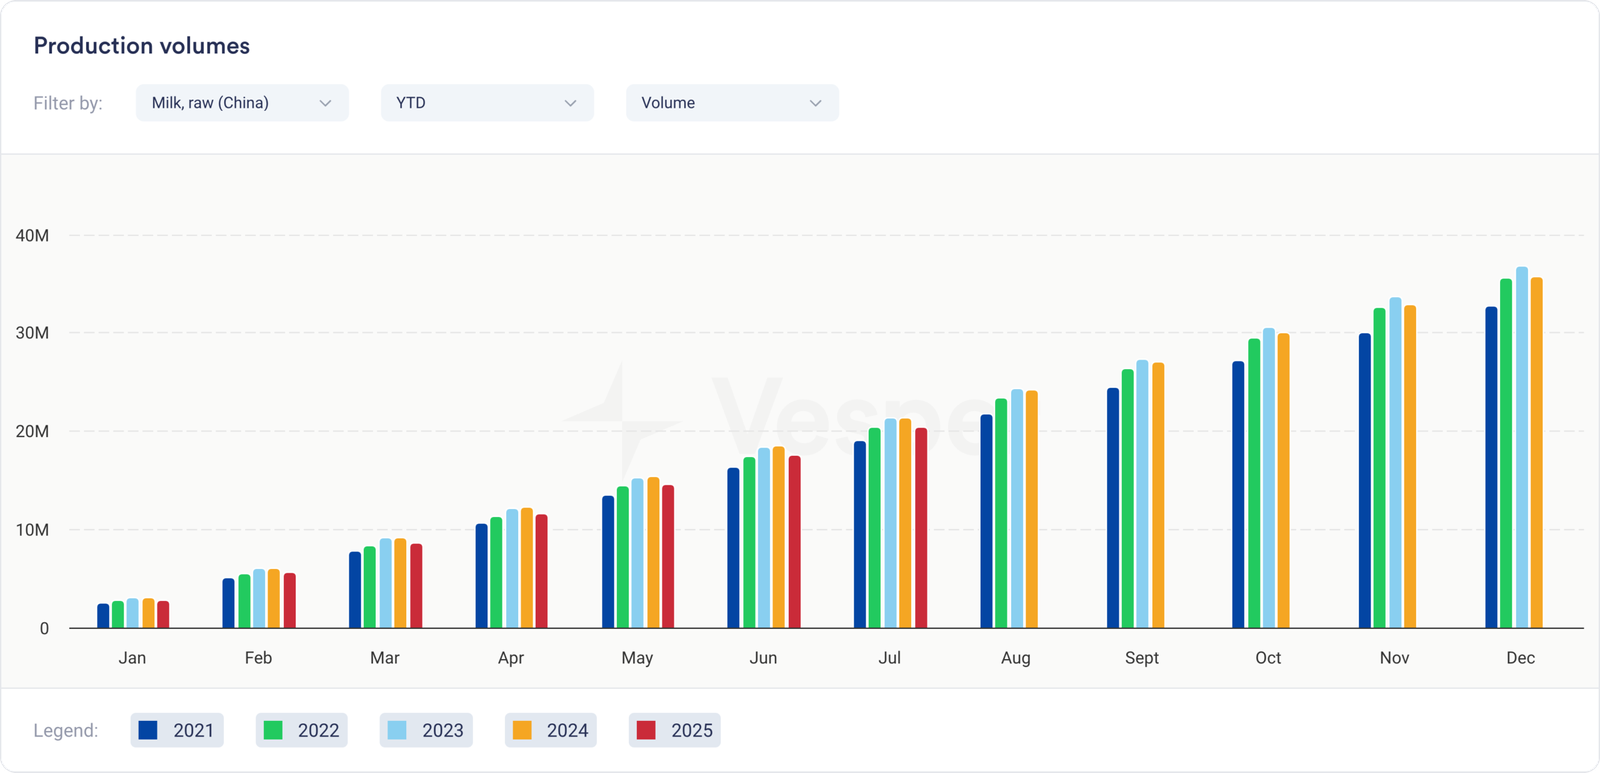The height and width of the screenshot is (773, 1600).
Task: Click the January 2021 dark blue bar
Action: pos(103,616)
